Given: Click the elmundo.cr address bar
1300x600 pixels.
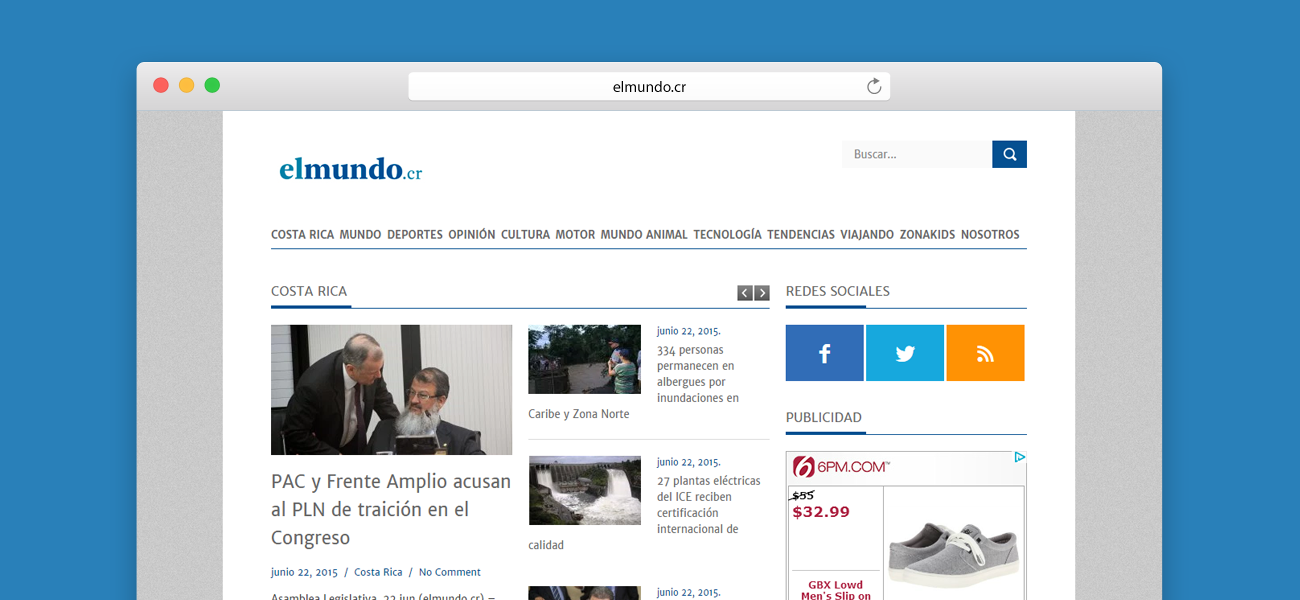Looking at the screenshot, I should [649, 86].
